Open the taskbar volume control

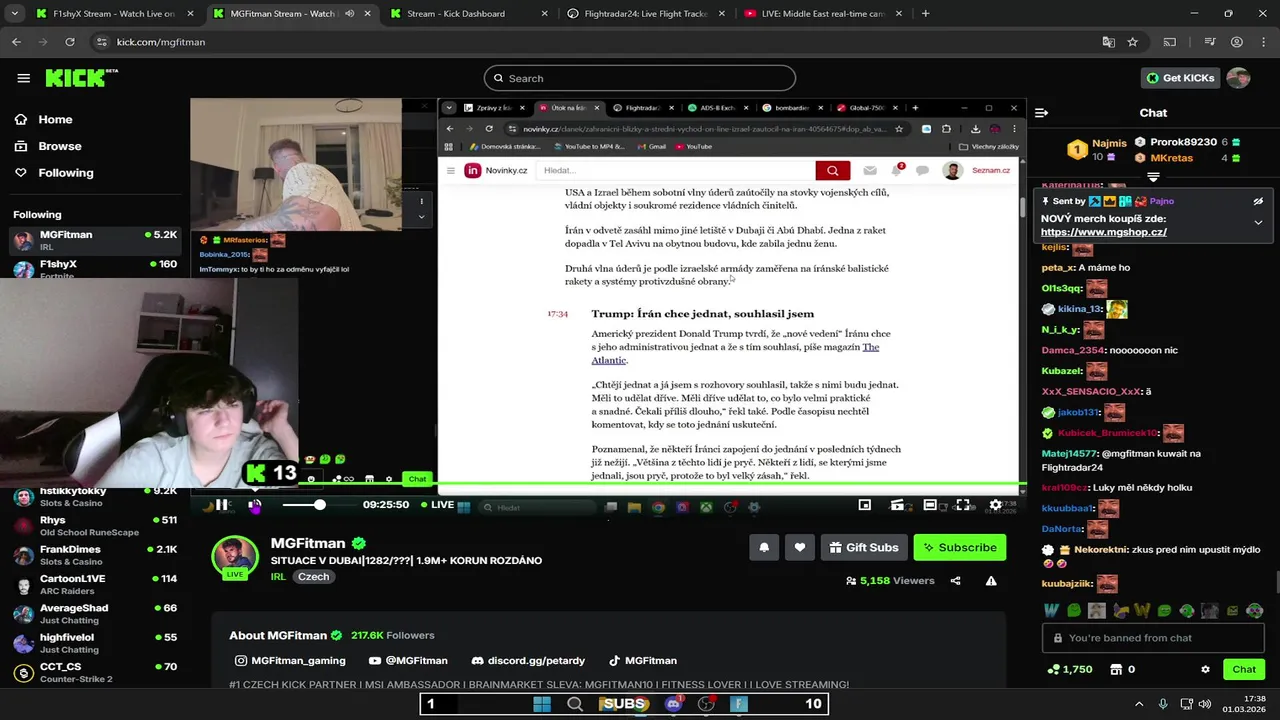tap(1205, 704)
